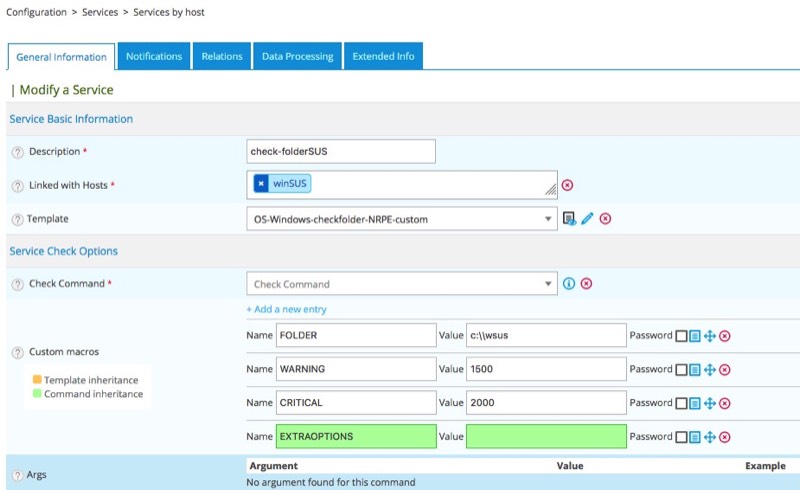Image resolution: width=800 pixels, height=490 pixels.
Task: Click the view template details icon
Action: 569,218
